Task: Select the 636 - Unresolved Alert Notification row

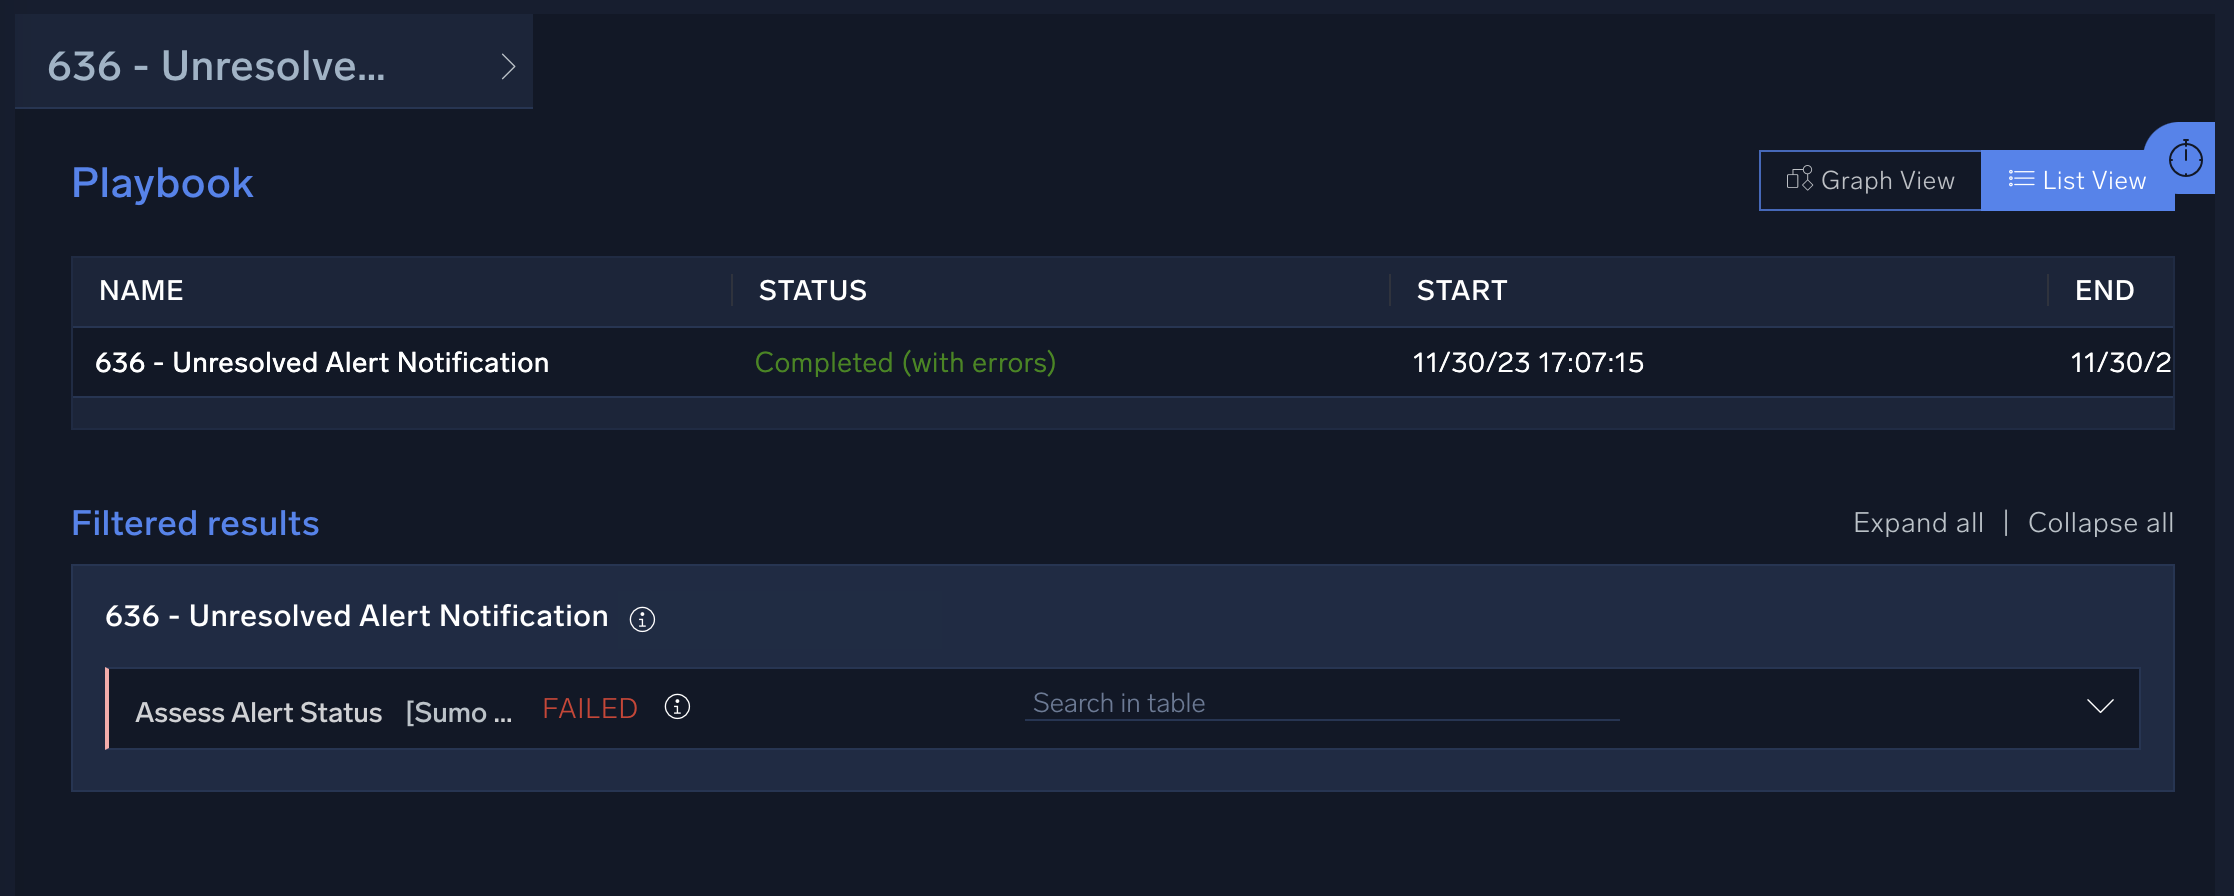Action: pyautogui.click(x=322, y=362)
